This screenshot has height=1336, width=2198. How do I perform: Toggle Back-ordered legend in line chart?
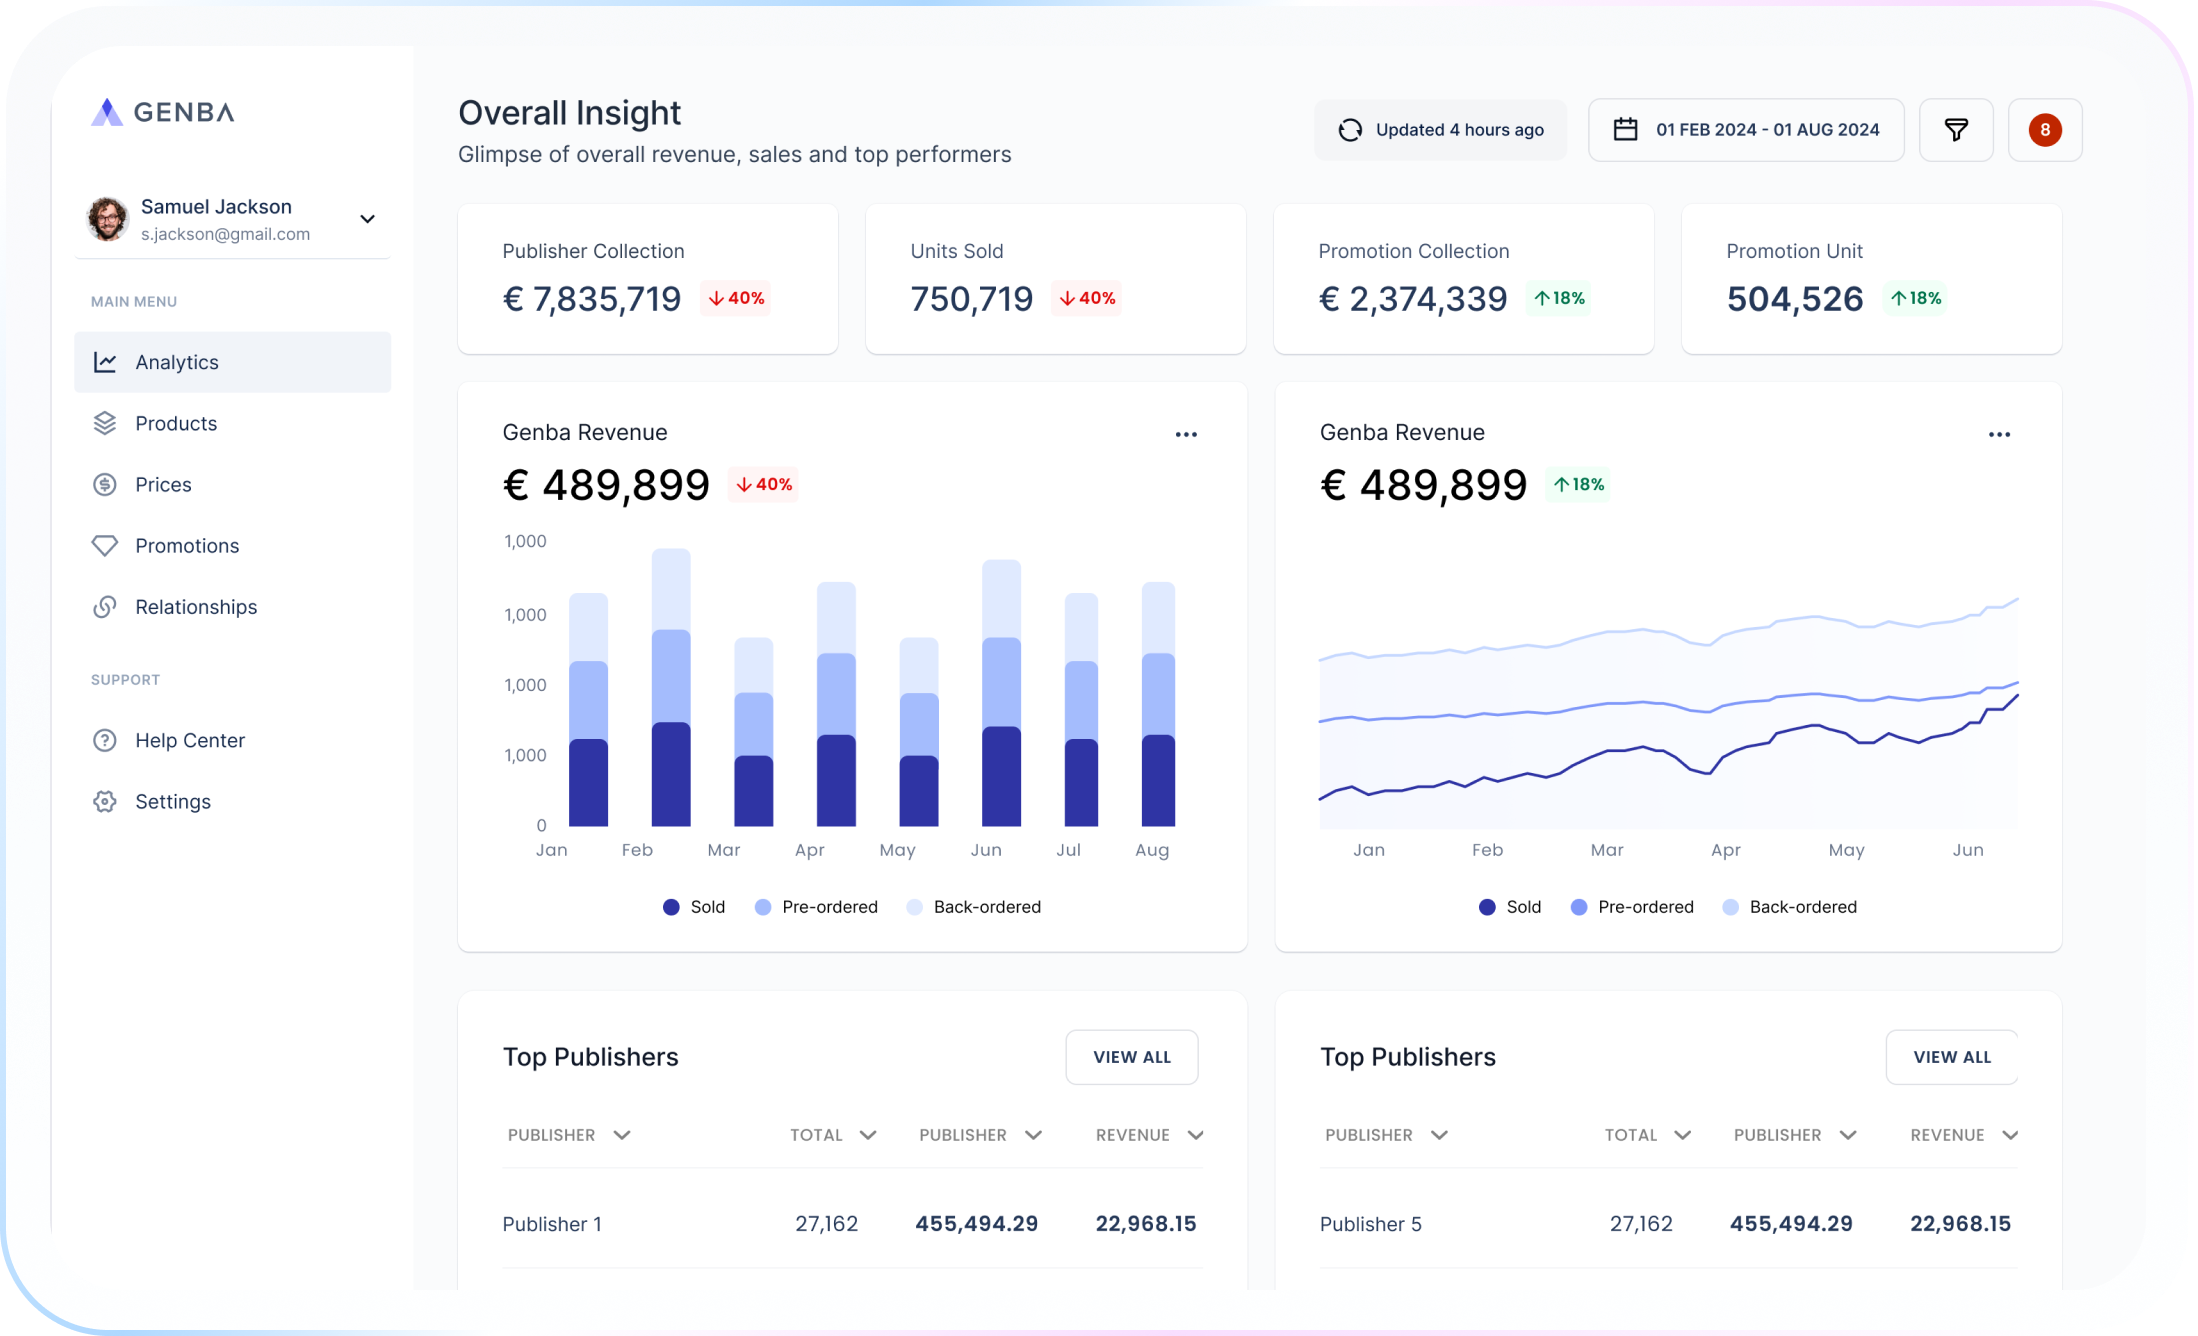(1789, 907)
